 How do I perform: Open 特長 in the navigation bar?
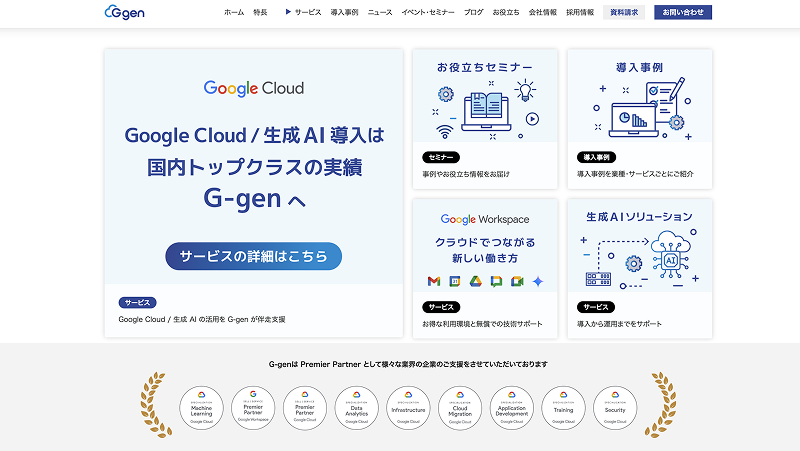click(x=260, y=12)
